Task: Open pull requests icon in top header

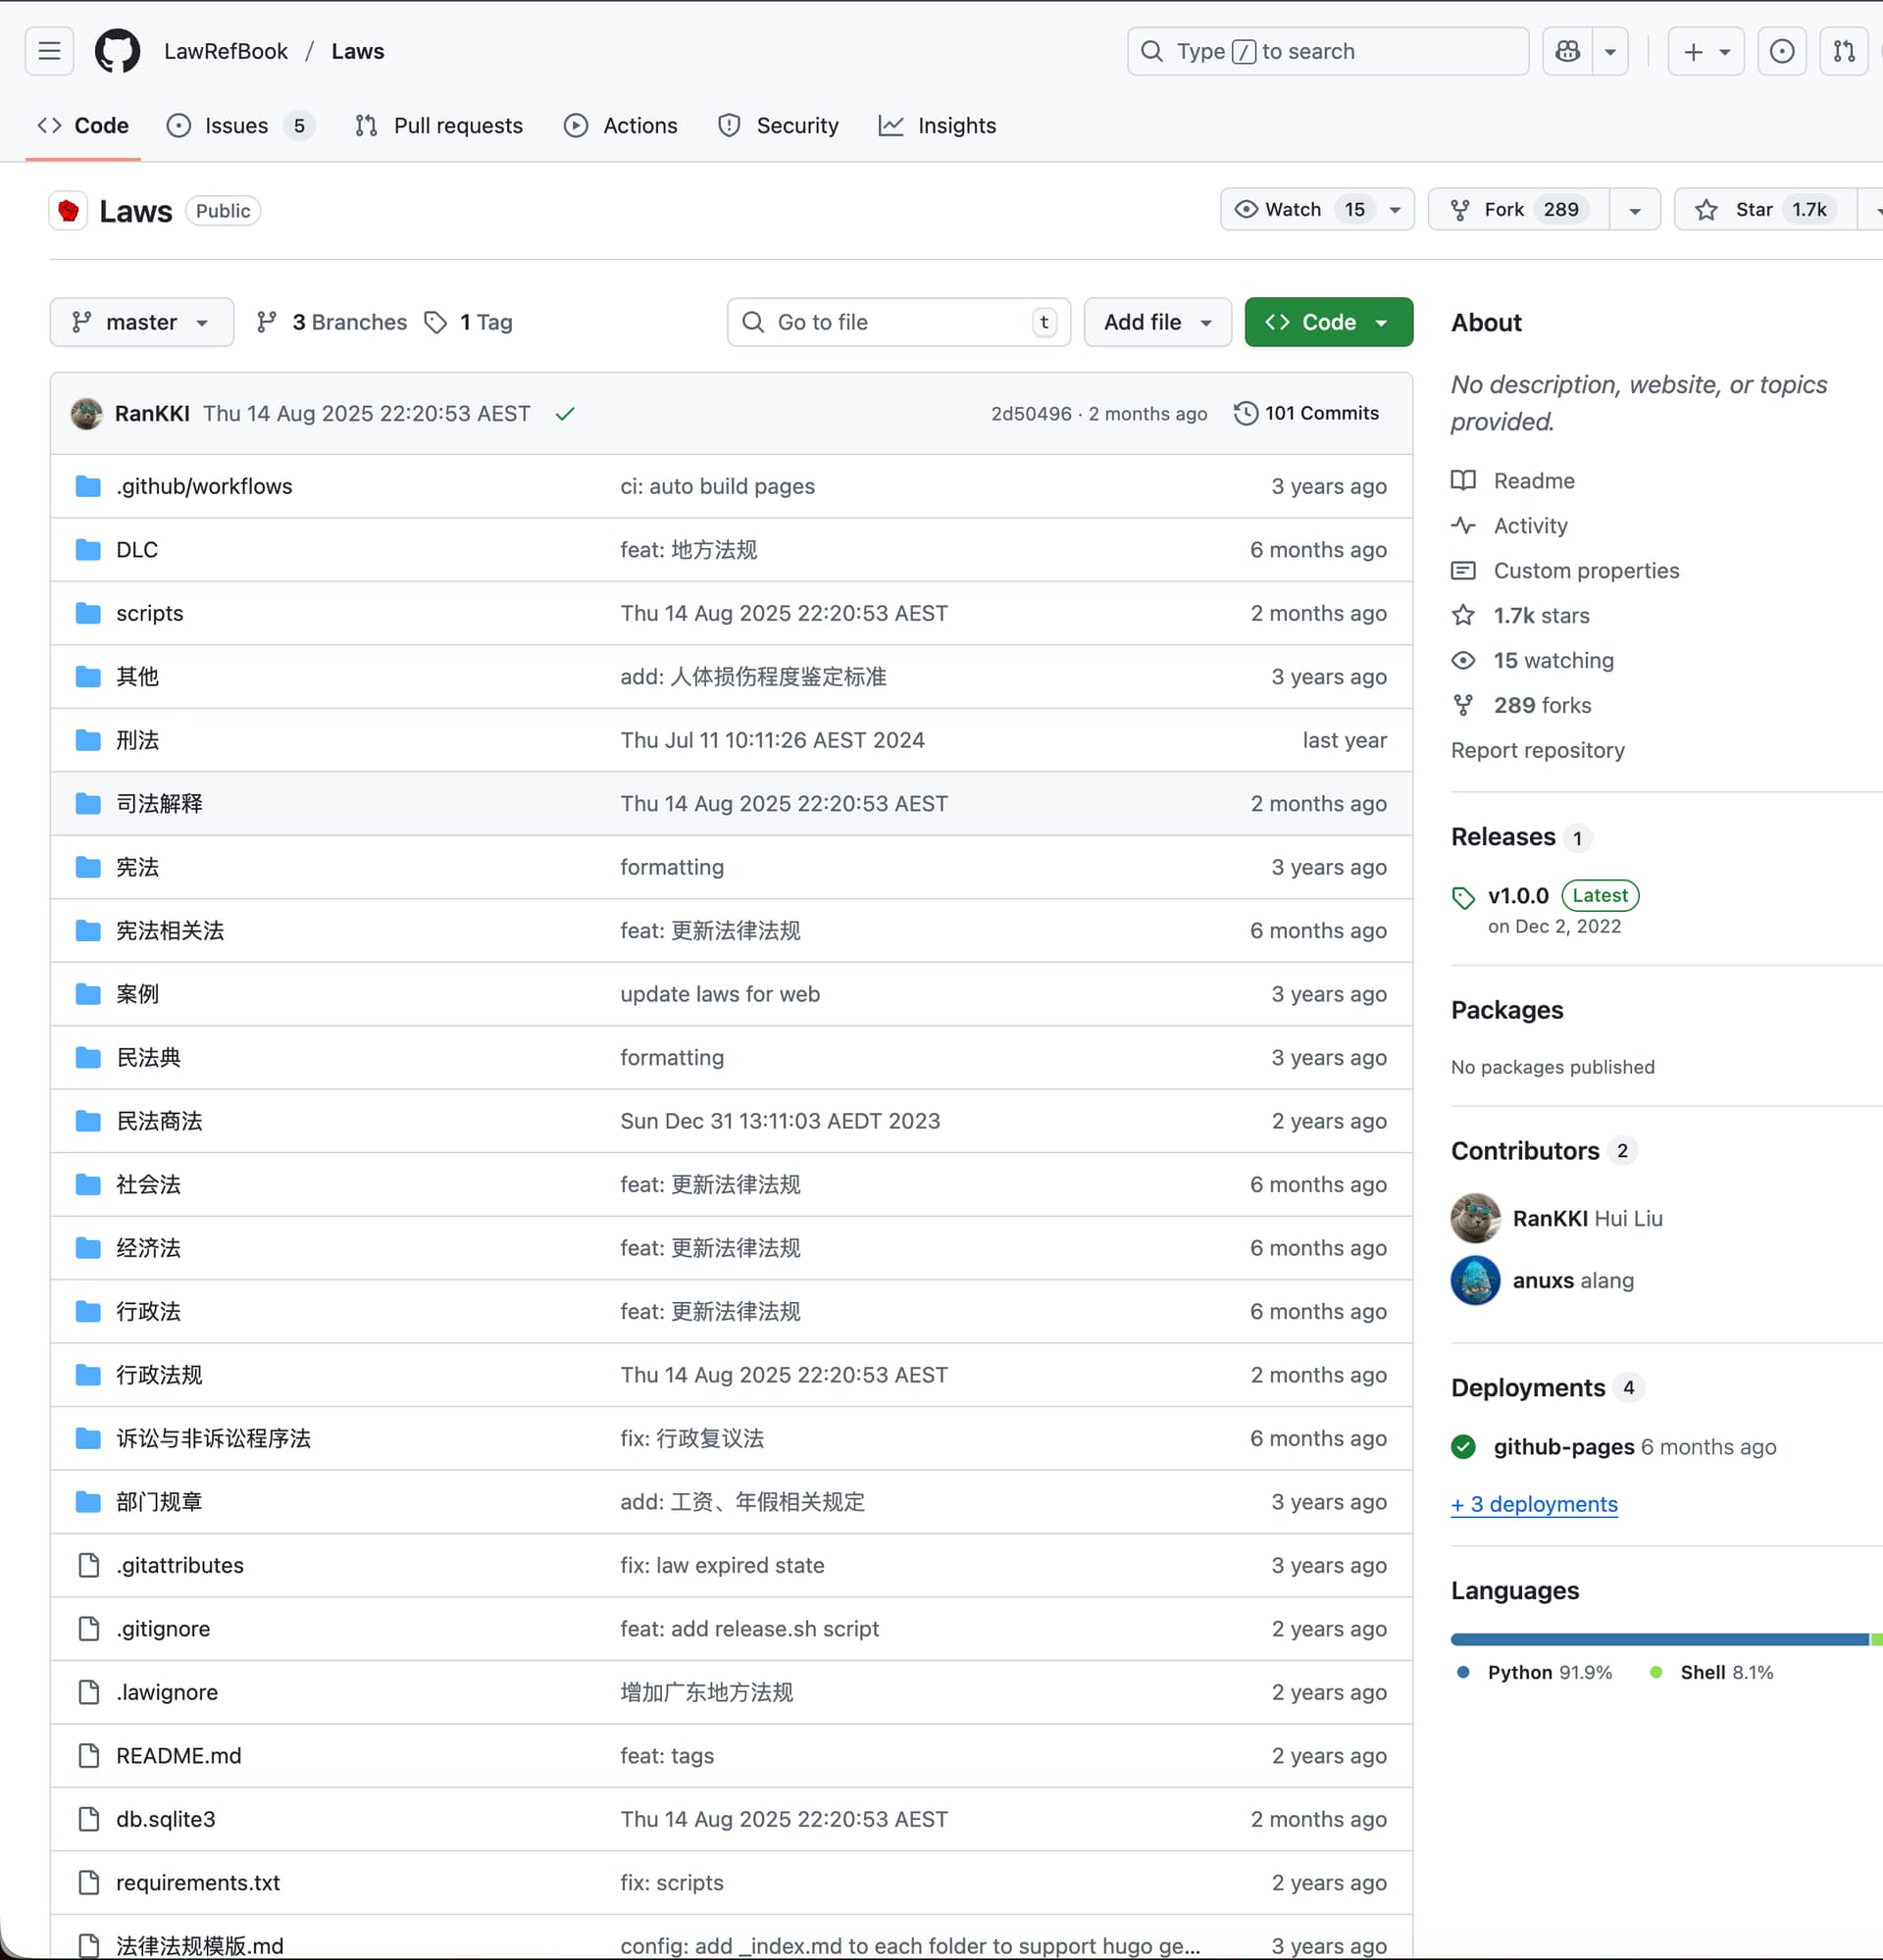Action: point(1843,51)
